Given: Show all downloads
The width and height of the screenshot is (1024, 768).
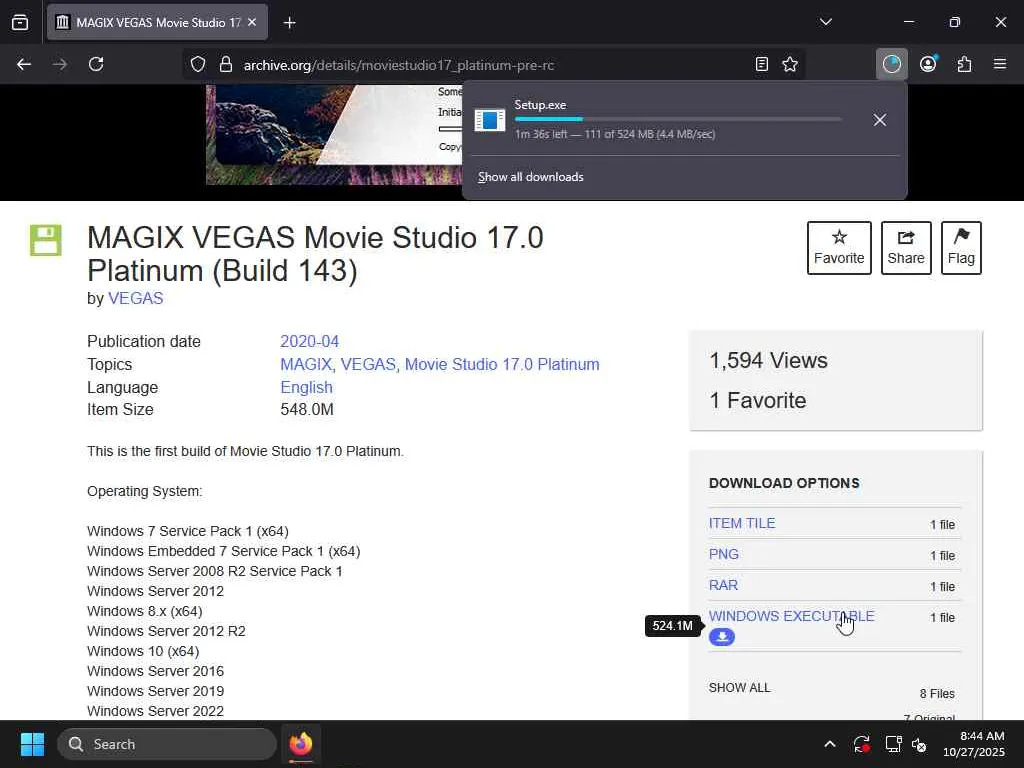Looking at the screenshot, I should tap(530, 177).
